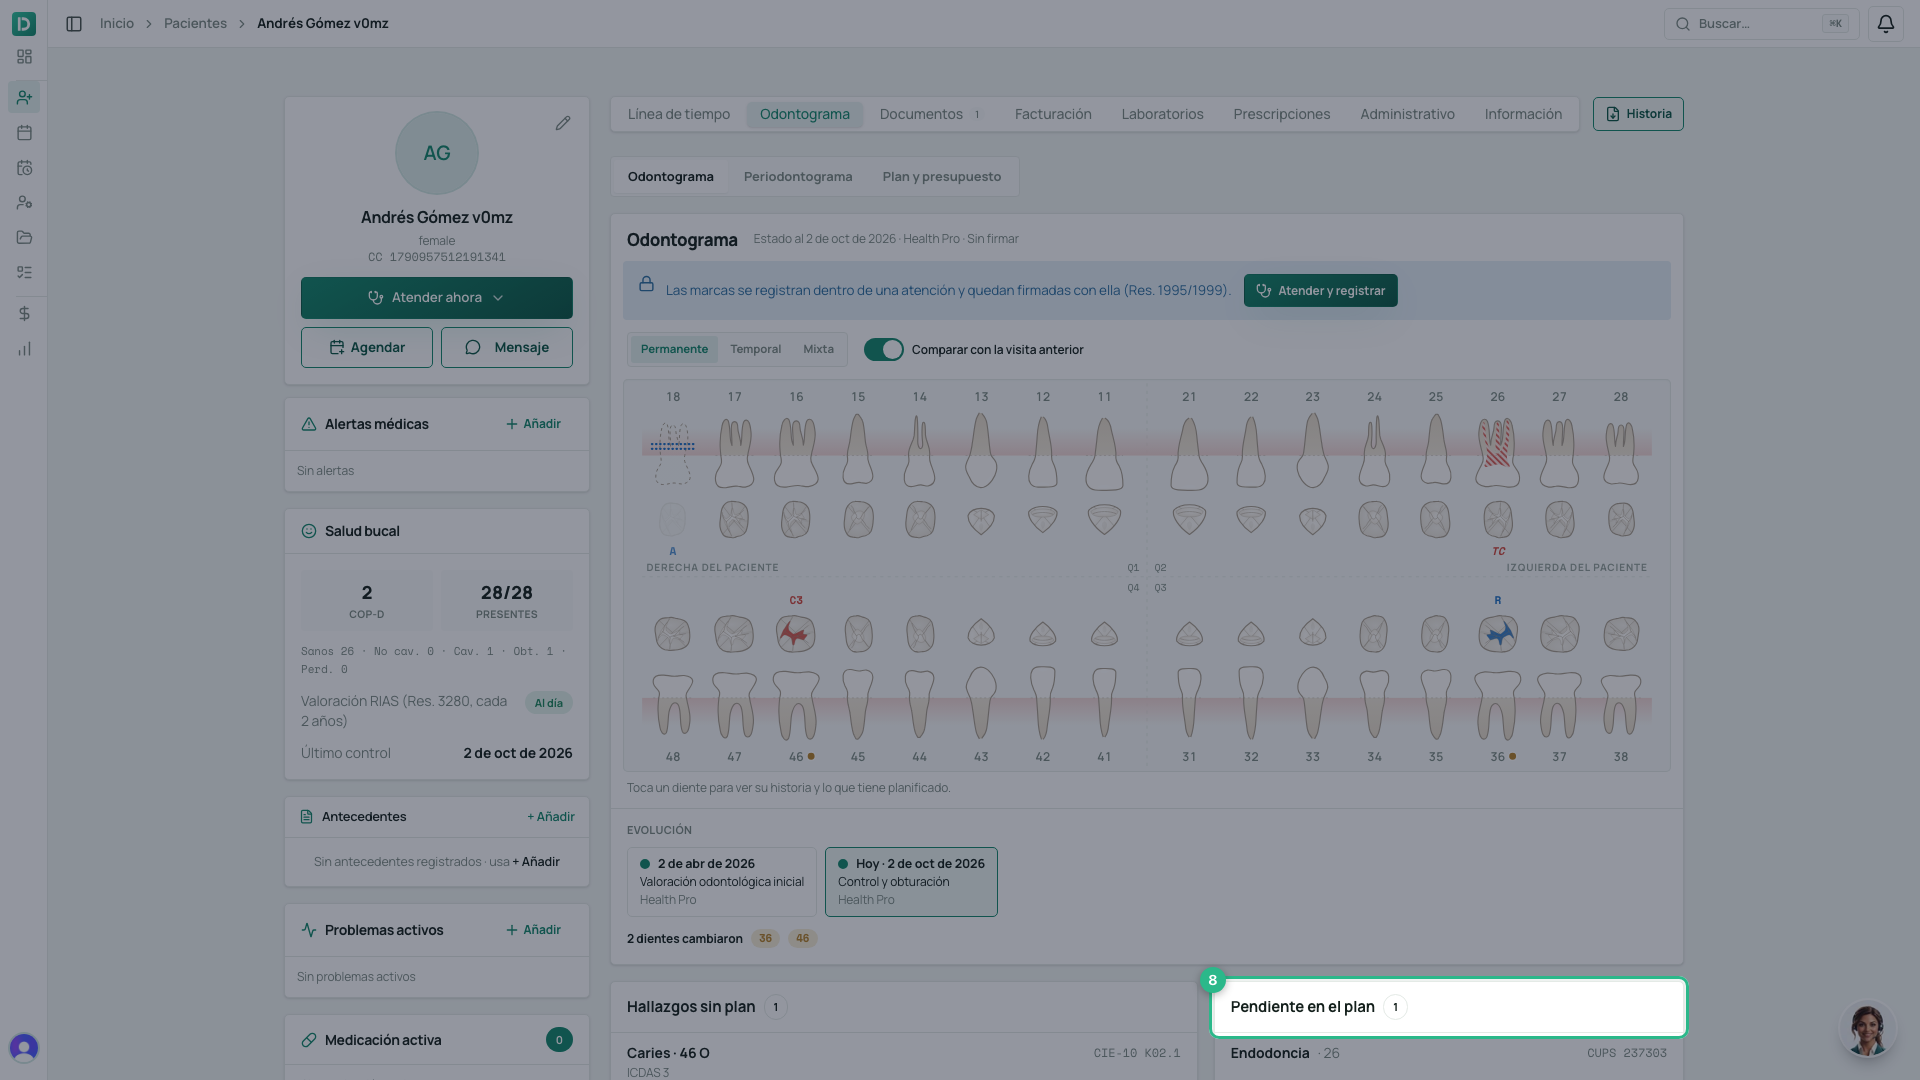This screenshot has height=1080, width=1920.
Task: Select Temporal dentition view
Action: coord(755,350)
